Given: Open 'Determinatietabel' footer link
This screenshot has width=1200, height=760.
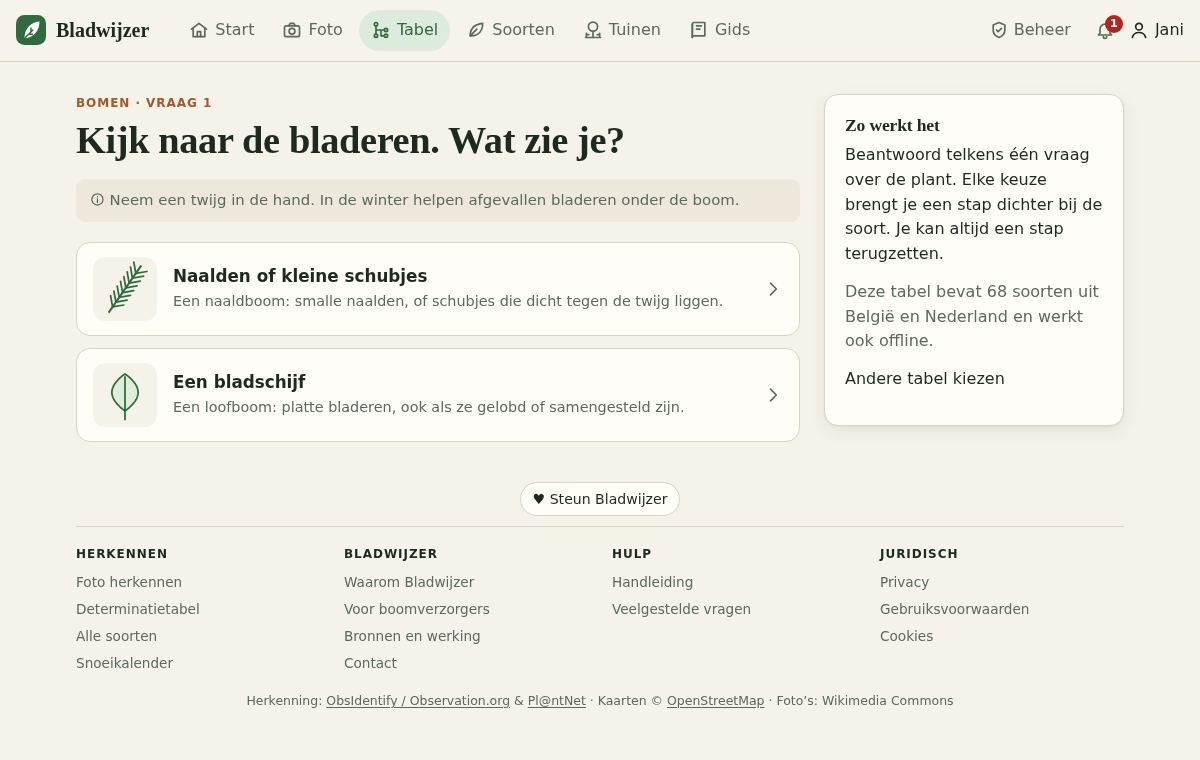Looking at the screenshot, I should pyautogui.click(x=138, y=609).
